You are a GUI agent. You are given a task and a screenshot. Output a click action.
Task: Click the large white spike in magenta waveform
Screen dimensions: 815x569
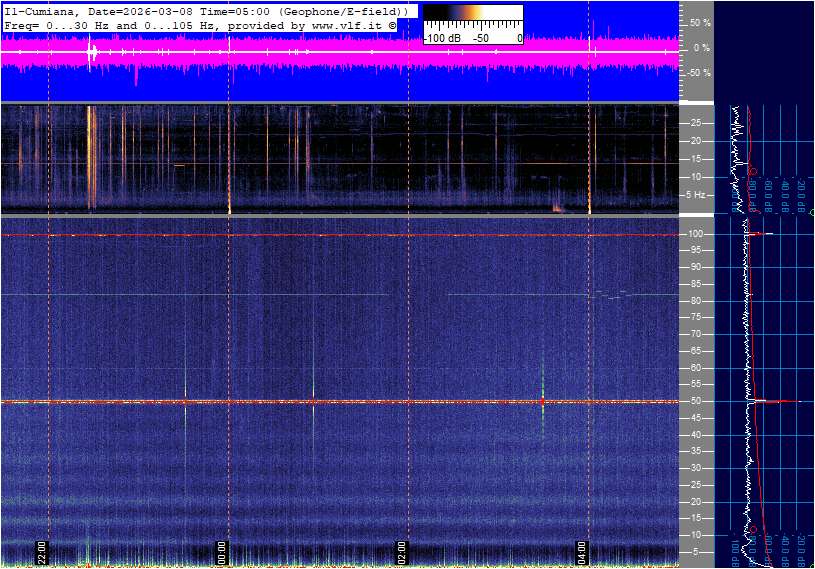tap(92, 51)
